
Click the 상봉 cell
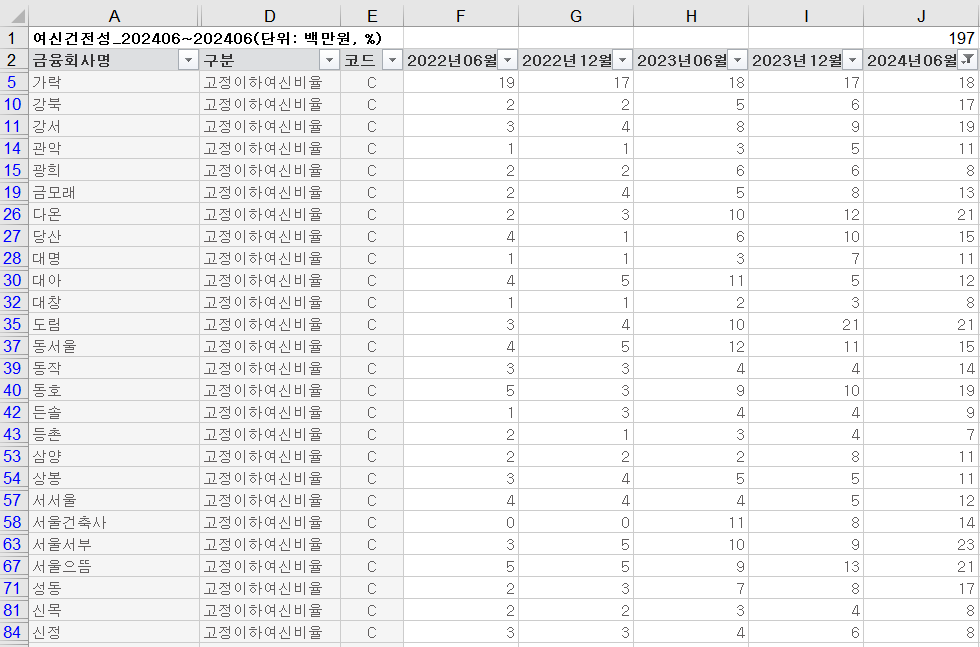(114, 478)
